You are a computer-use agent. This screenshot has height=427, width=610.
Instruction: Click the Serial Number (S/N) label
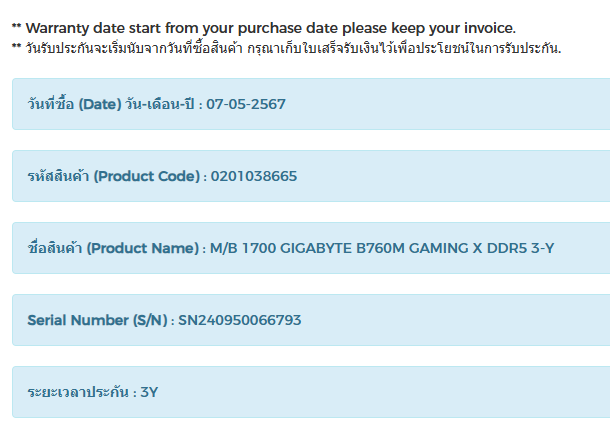(97, 320)
